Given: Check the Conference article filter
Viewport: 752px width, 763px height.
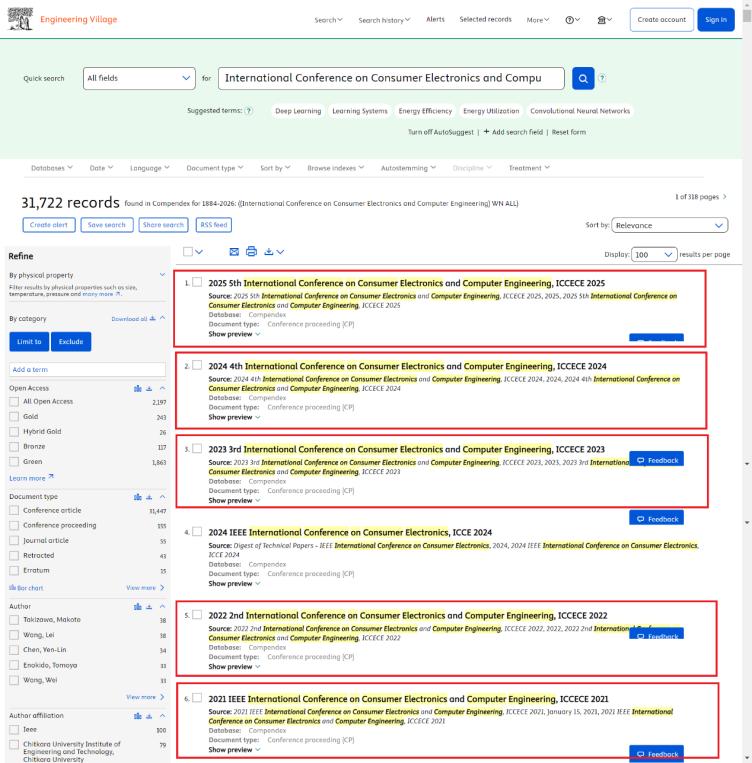Looking at the screenshot, I should (14, 510).
